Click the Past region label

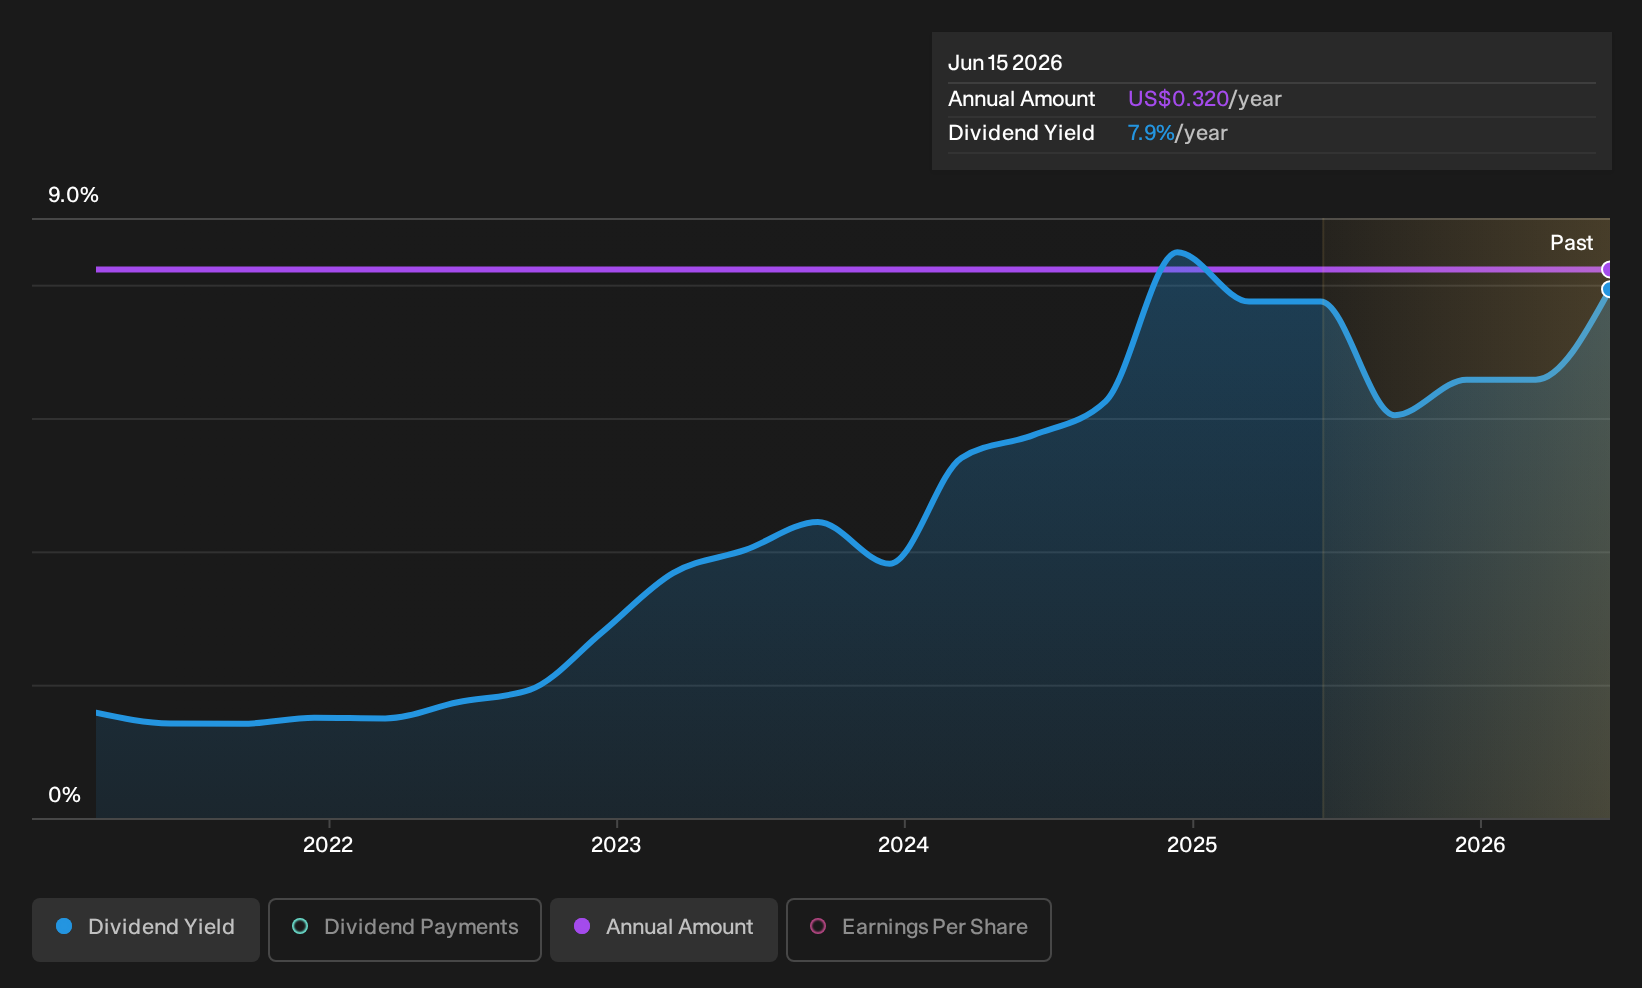tap(1571, 243)
